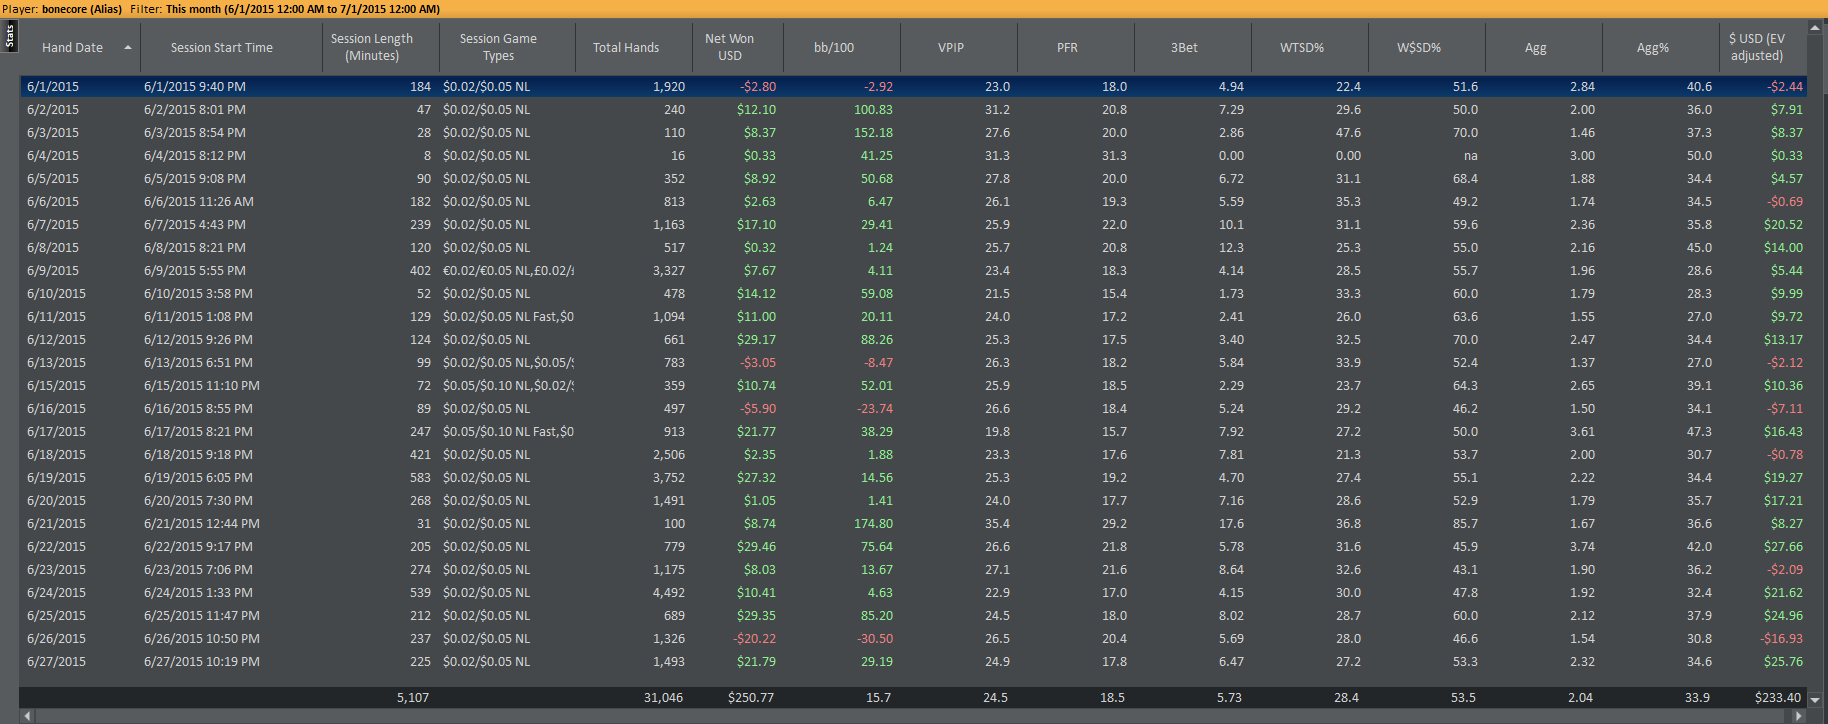Click the bb/100 column header
This screenshot has width=1828, height=724.
[x=834, y=48]
